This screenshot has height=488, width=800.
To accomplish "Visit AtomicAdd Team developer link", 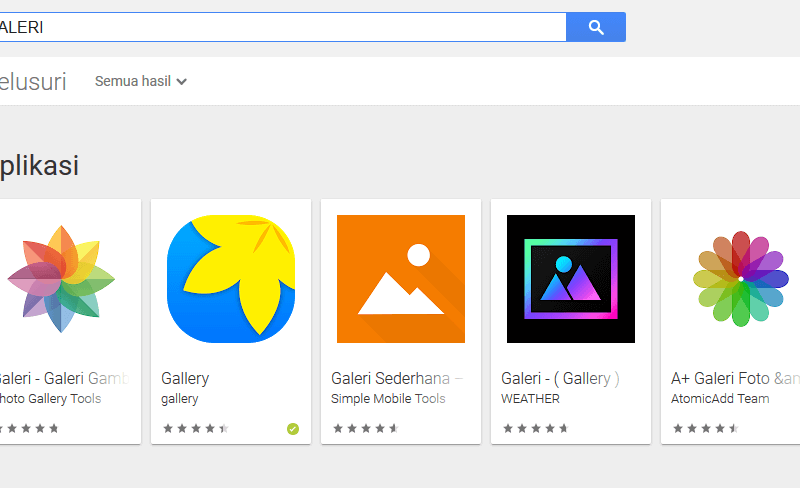I will pos(720,399).
